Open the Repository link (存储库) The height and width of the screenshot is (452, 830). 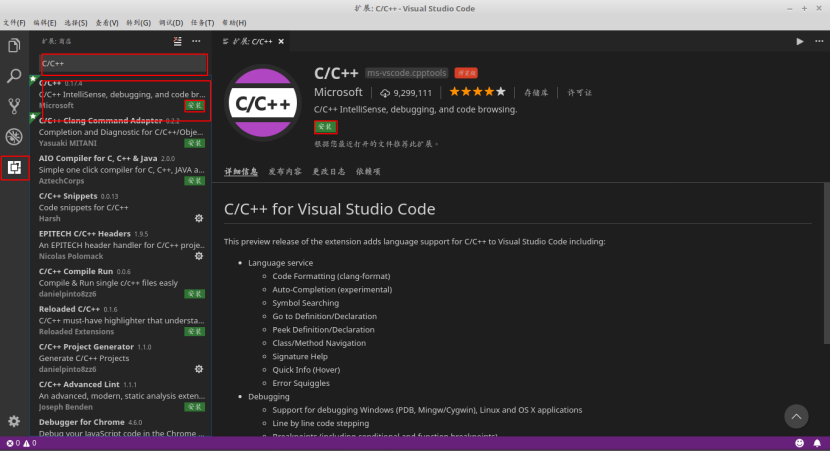(x=536, y=93)
